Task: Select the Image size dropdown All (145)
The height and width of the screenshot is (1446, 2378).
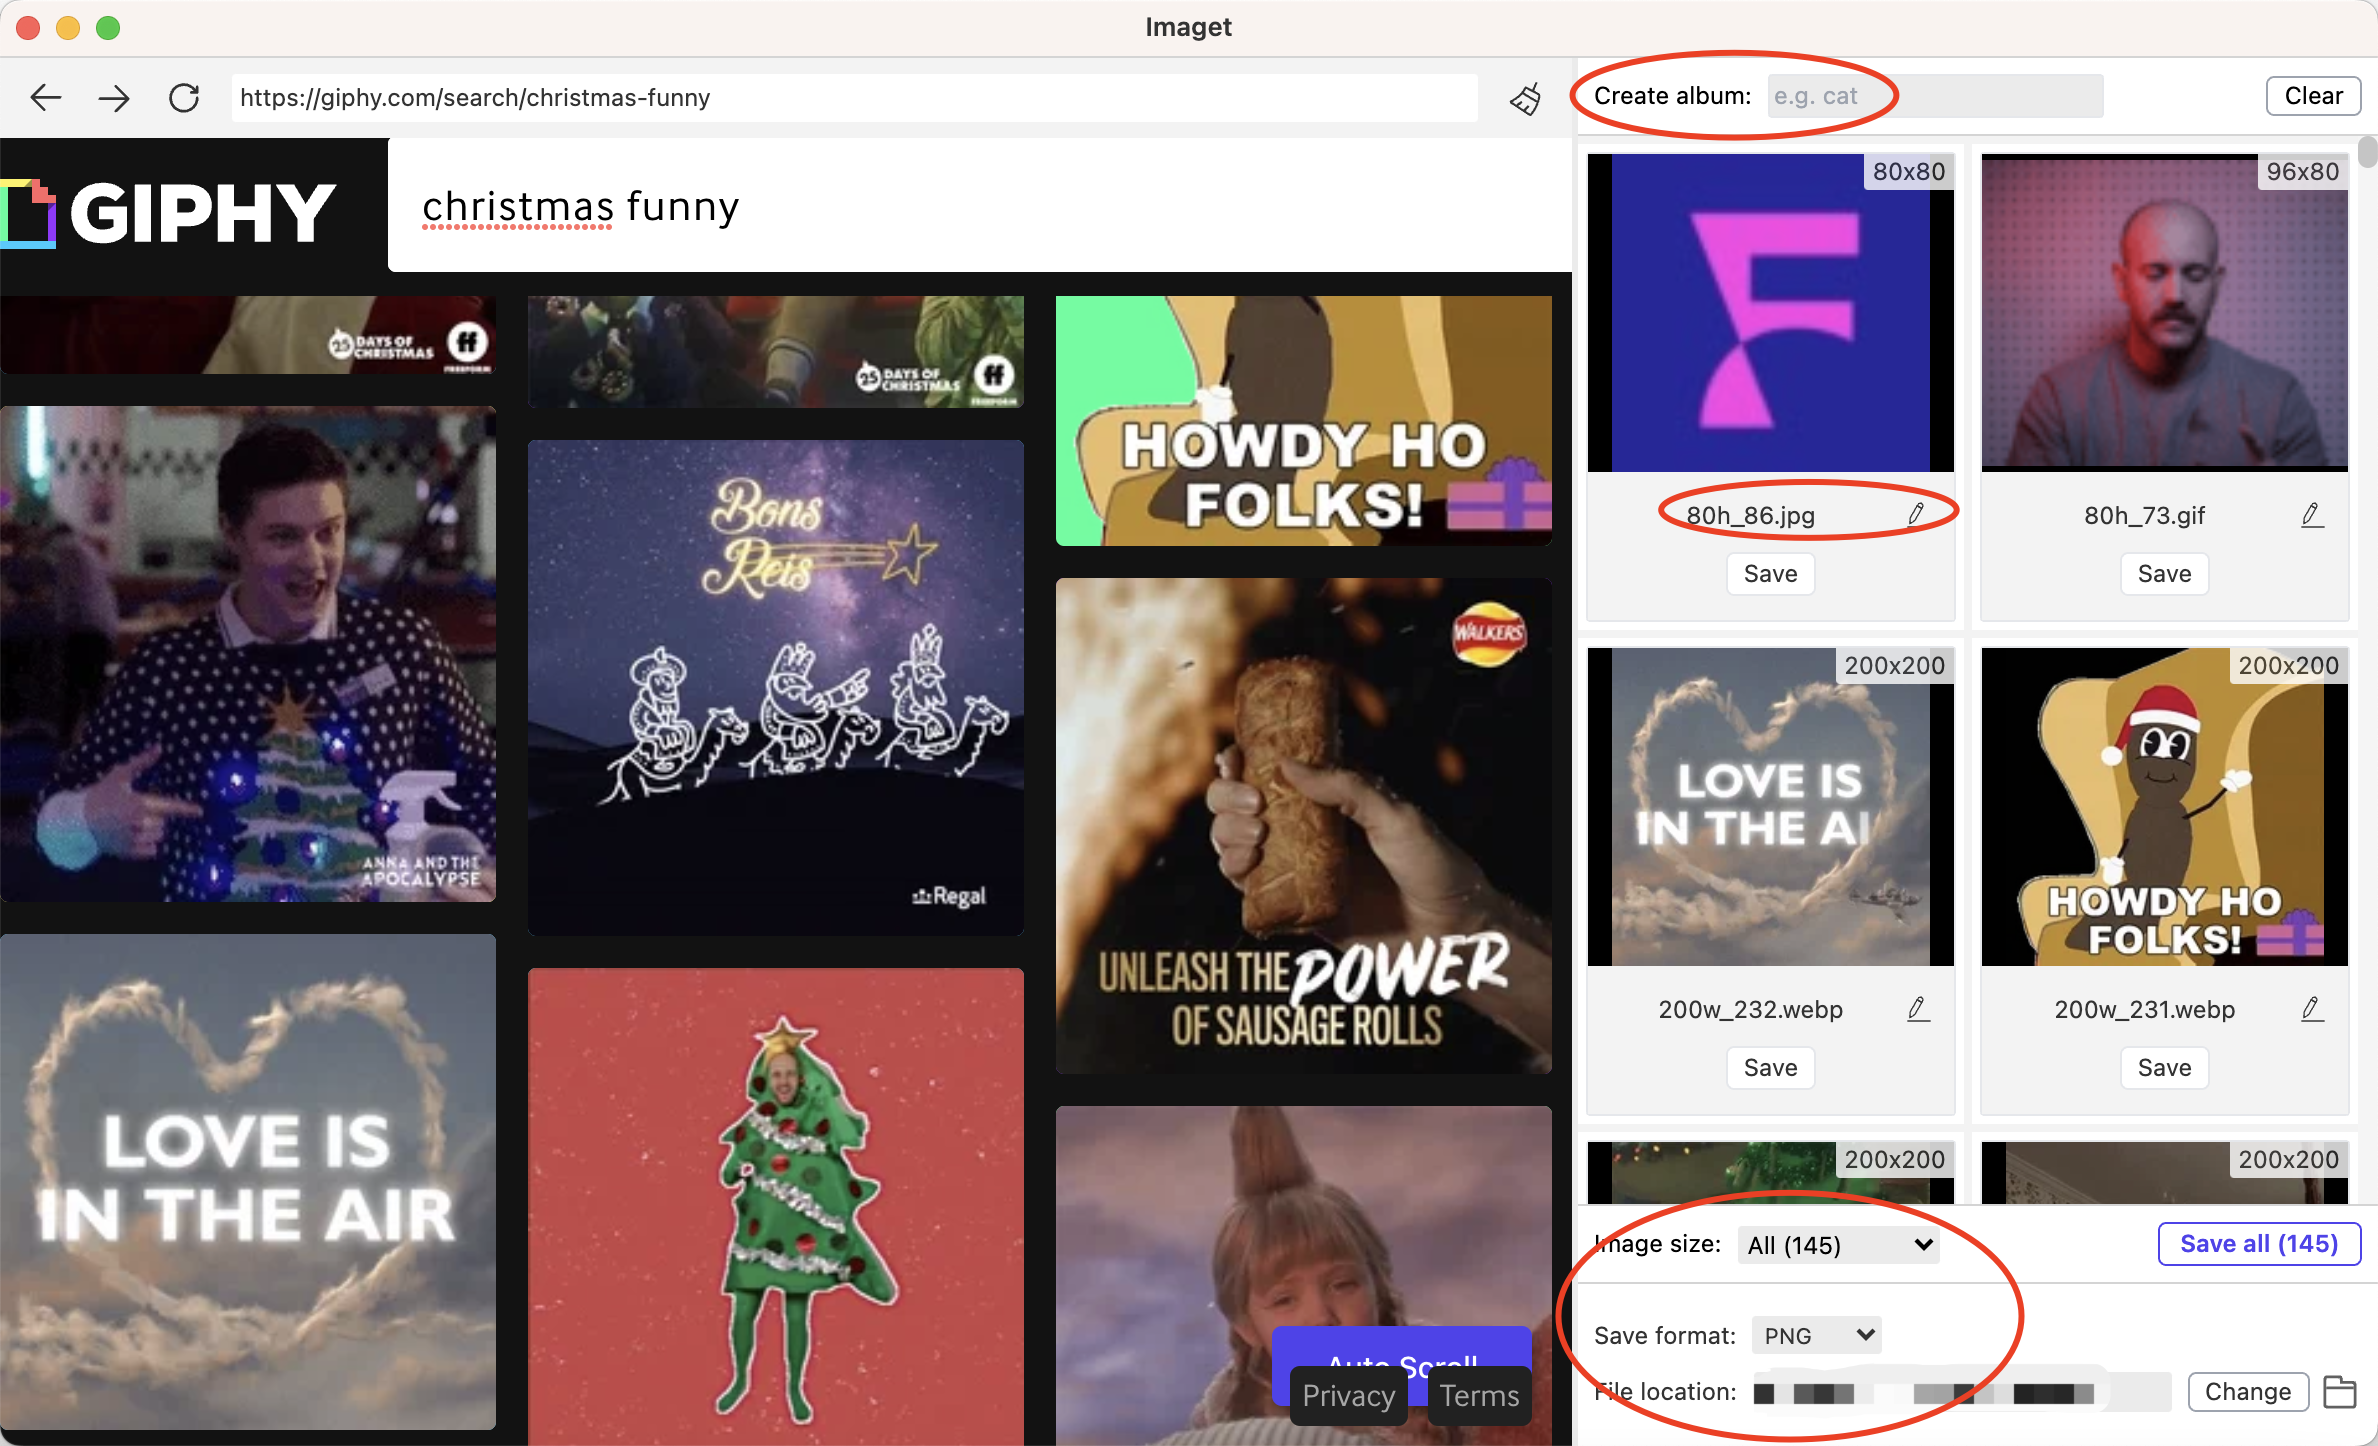Action: 1840,1244
